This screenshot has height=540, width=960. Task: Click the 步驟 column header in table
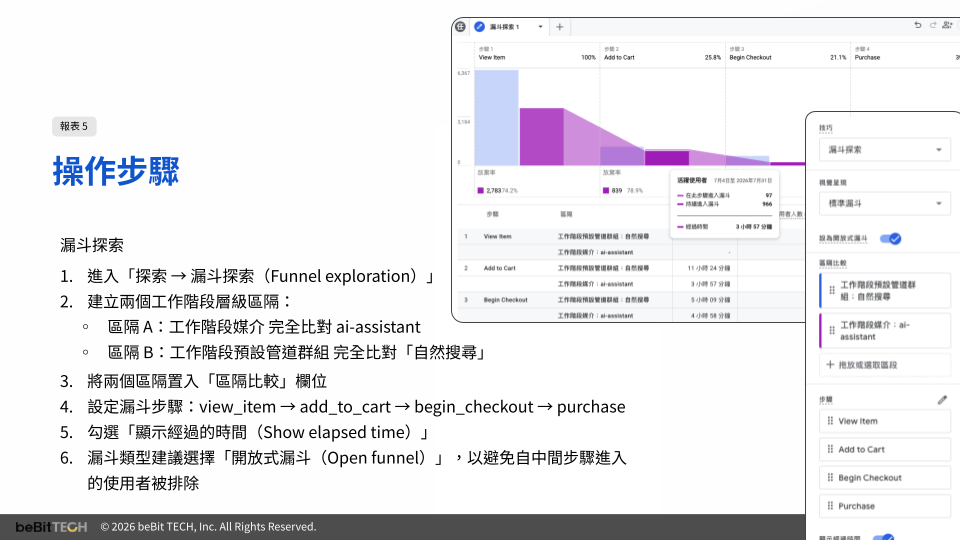492,214
